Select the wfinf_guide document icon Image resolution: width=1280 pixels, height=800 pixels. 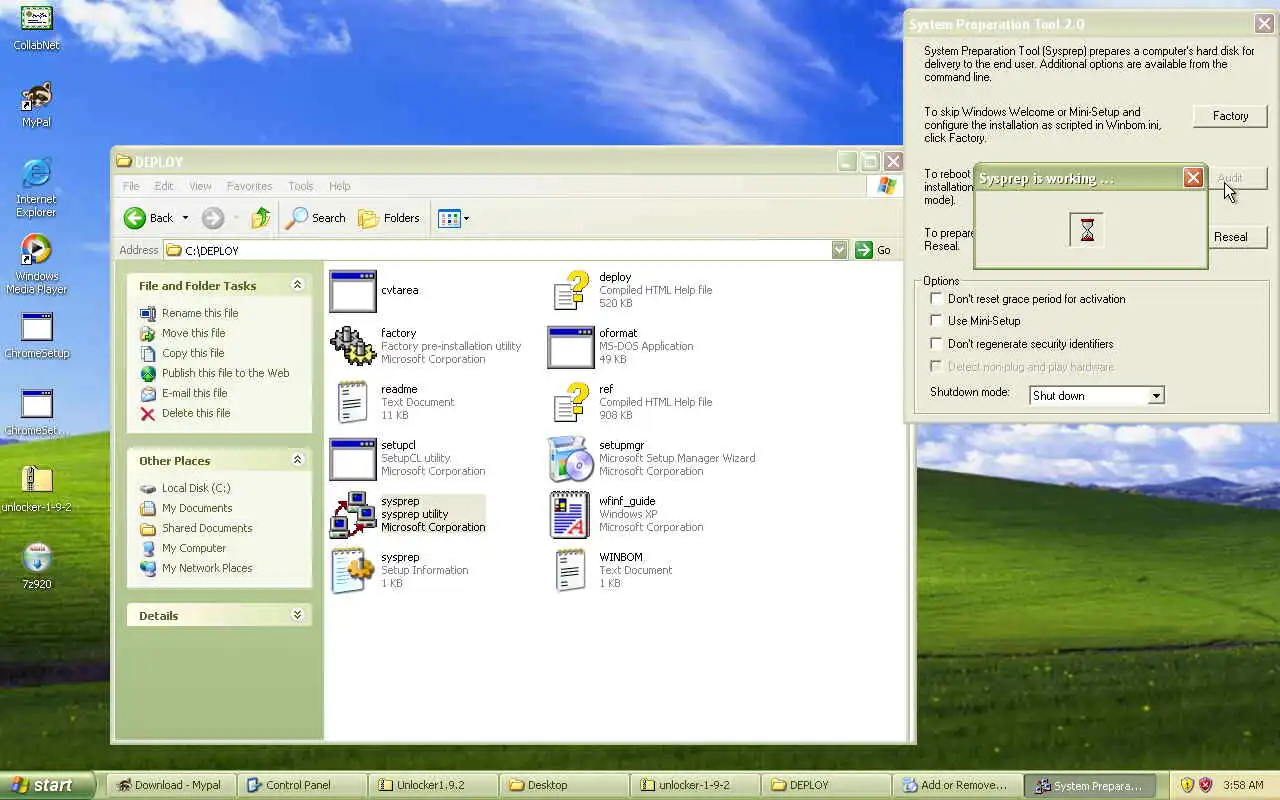571,514
